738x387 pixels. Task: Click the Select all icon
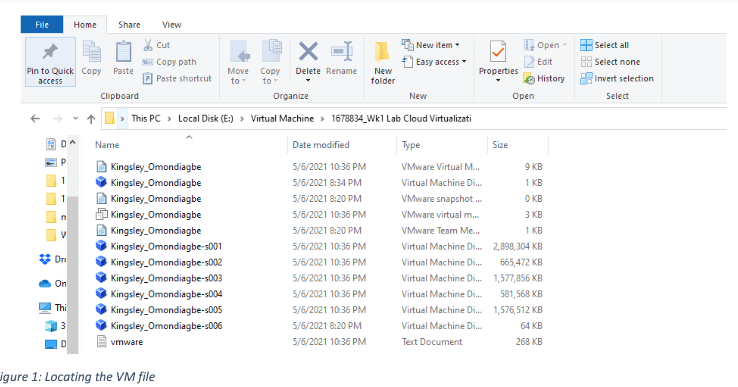(x=586, y=45)
